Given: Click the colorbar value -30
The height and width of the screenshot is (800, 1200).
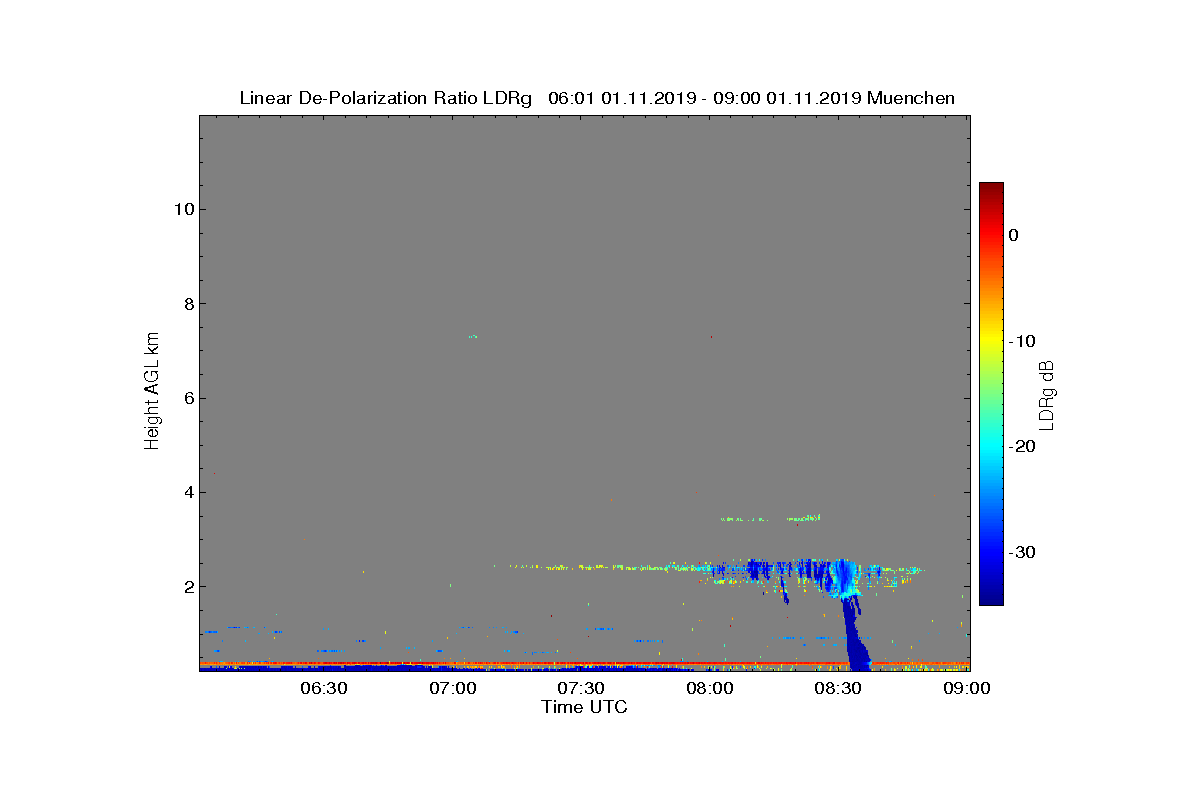Looking at the screenshot, I should (x=1021, y=552).
